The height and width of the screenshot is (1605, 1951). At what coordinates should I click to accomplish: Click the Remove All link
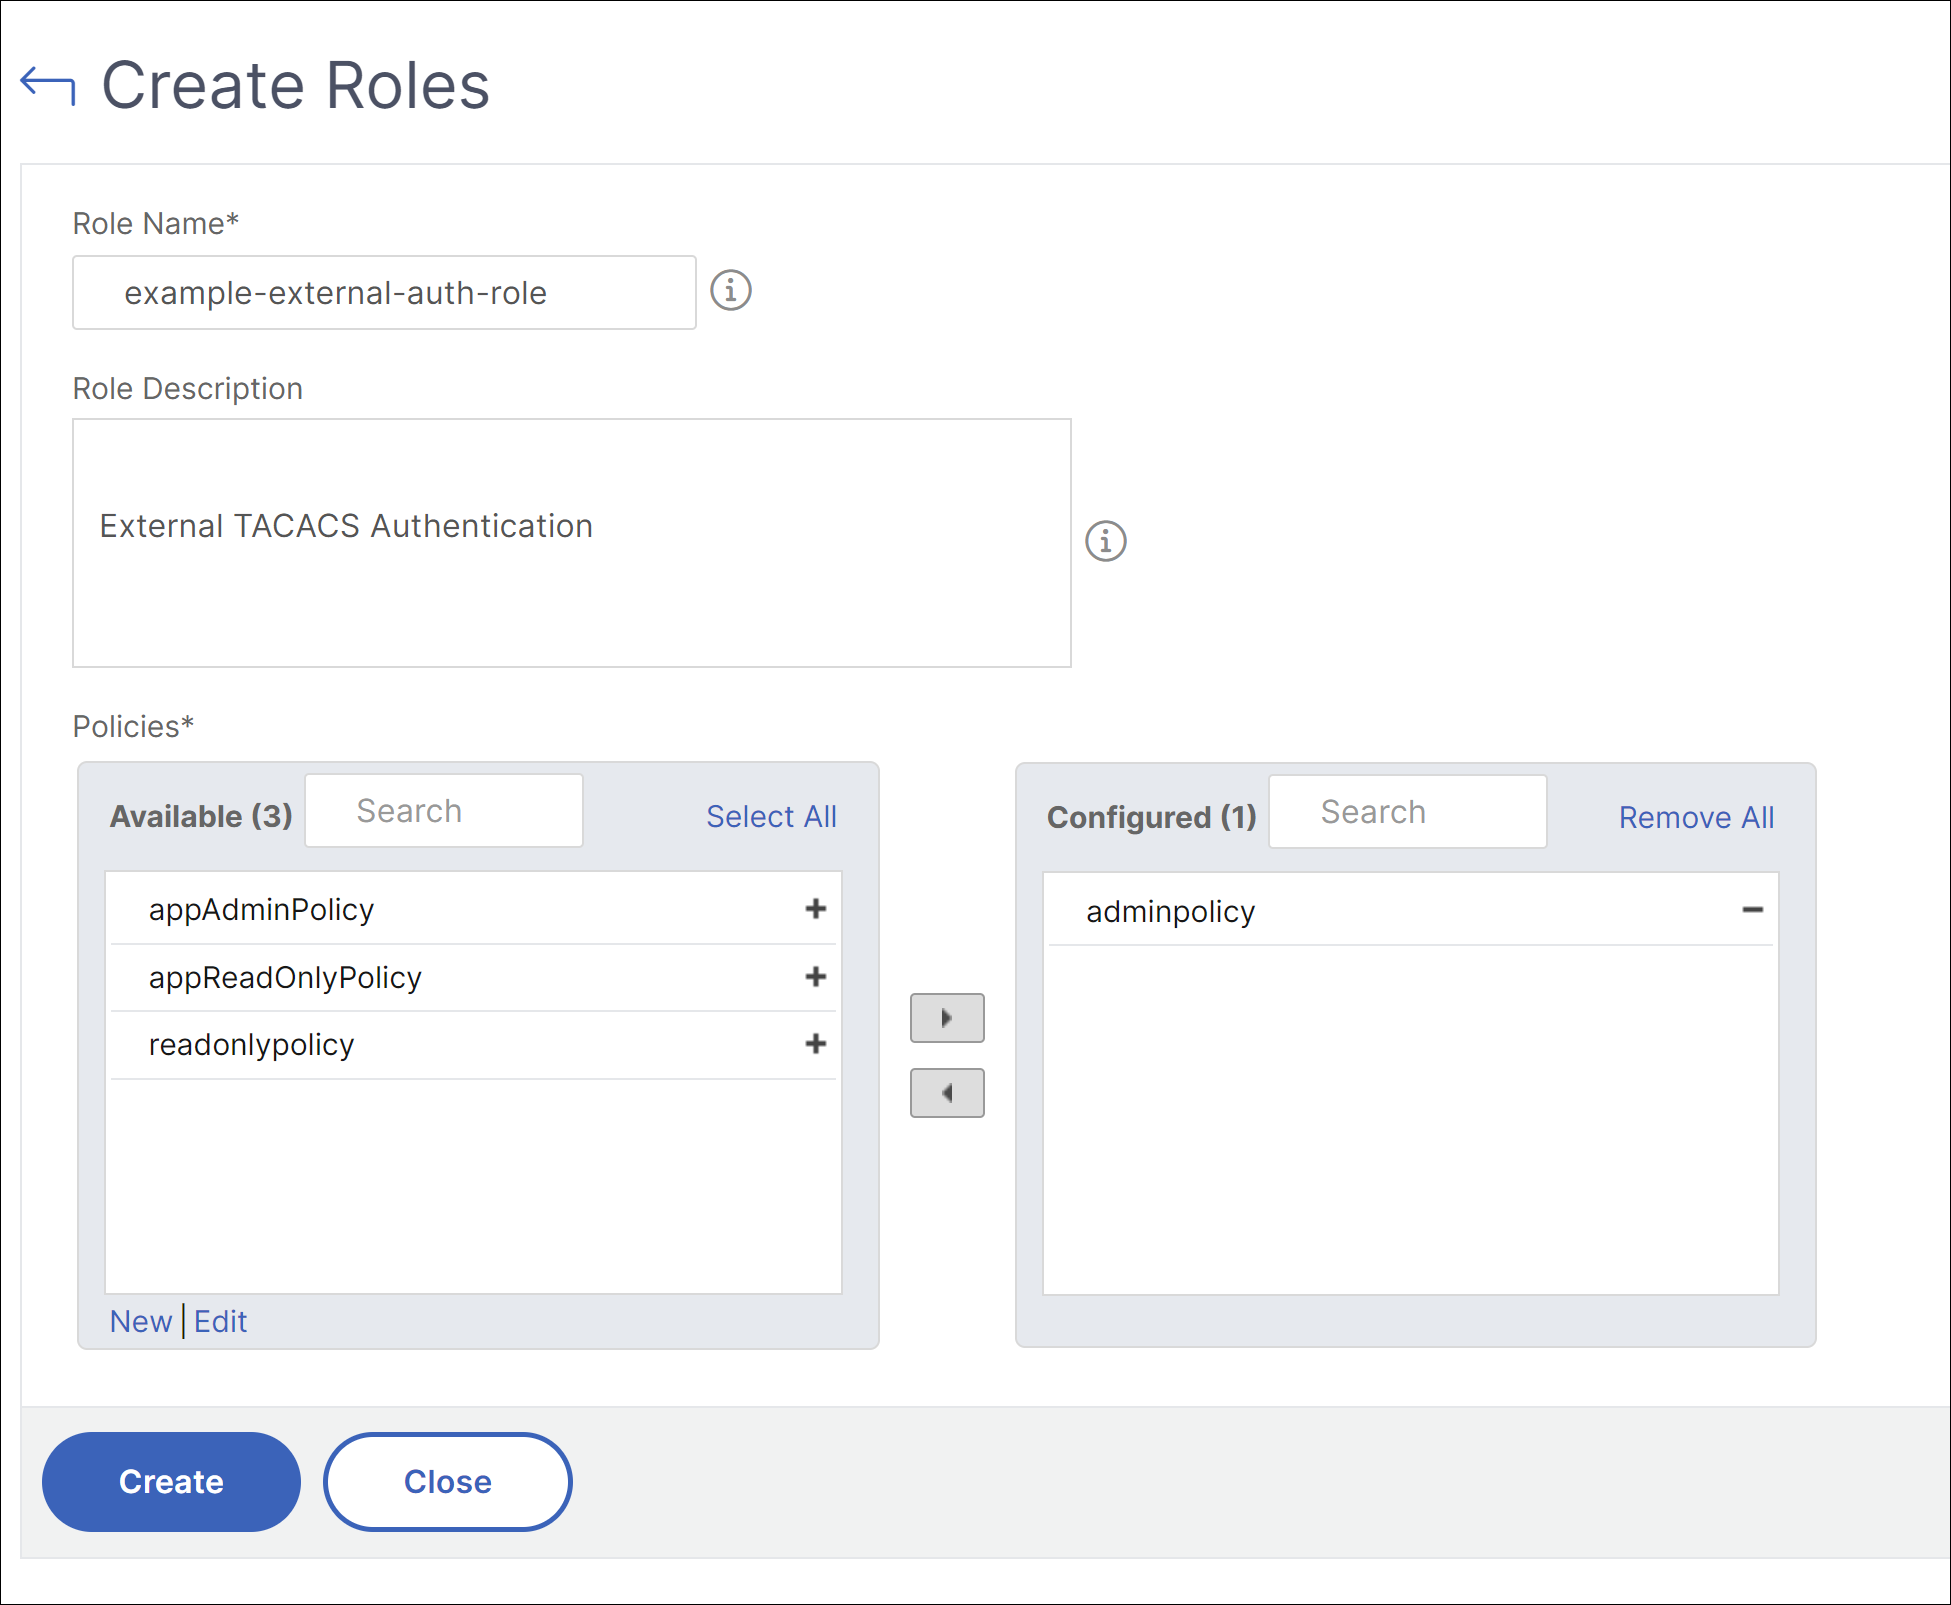[x=1696, y=817]
